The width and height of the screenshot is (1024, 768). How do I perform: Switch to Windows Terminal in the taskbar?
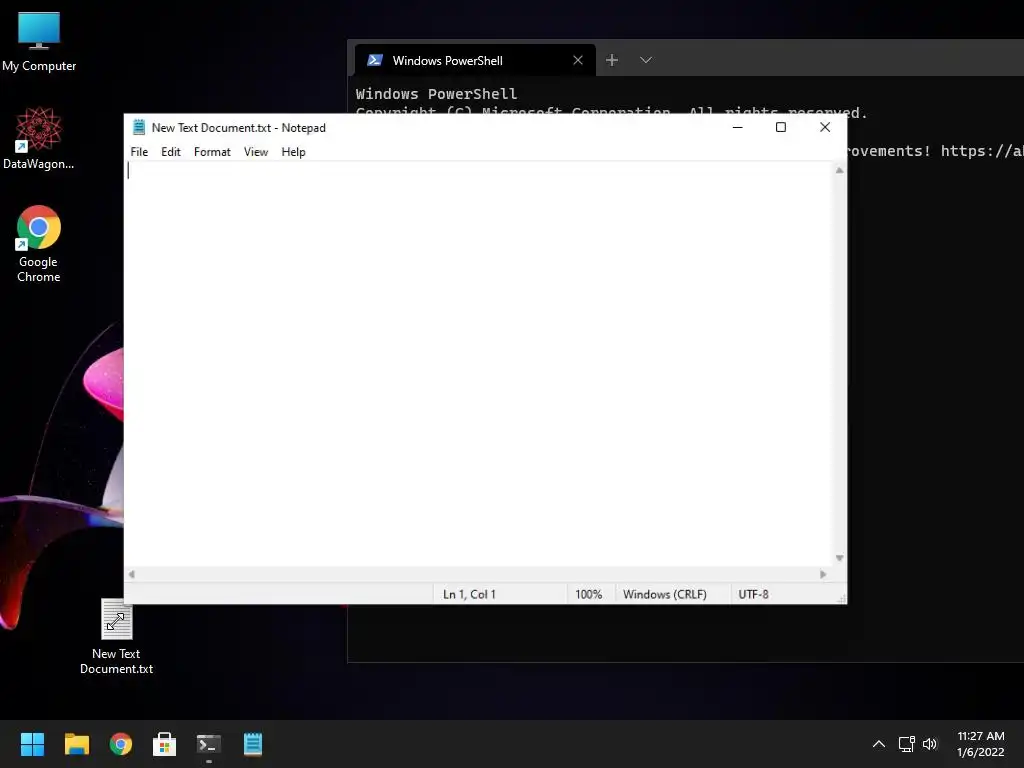click(x=209, y=744)
